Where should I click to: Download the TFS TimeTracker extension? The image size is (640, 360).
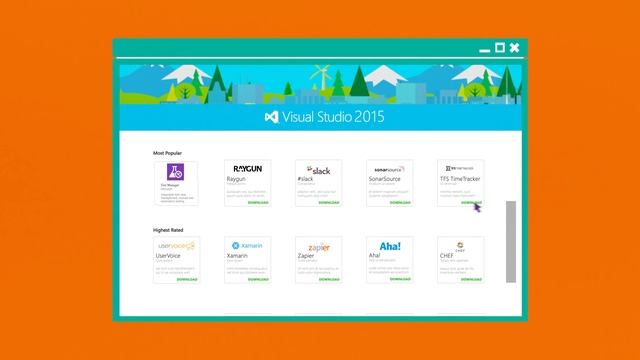pos(471,202)
